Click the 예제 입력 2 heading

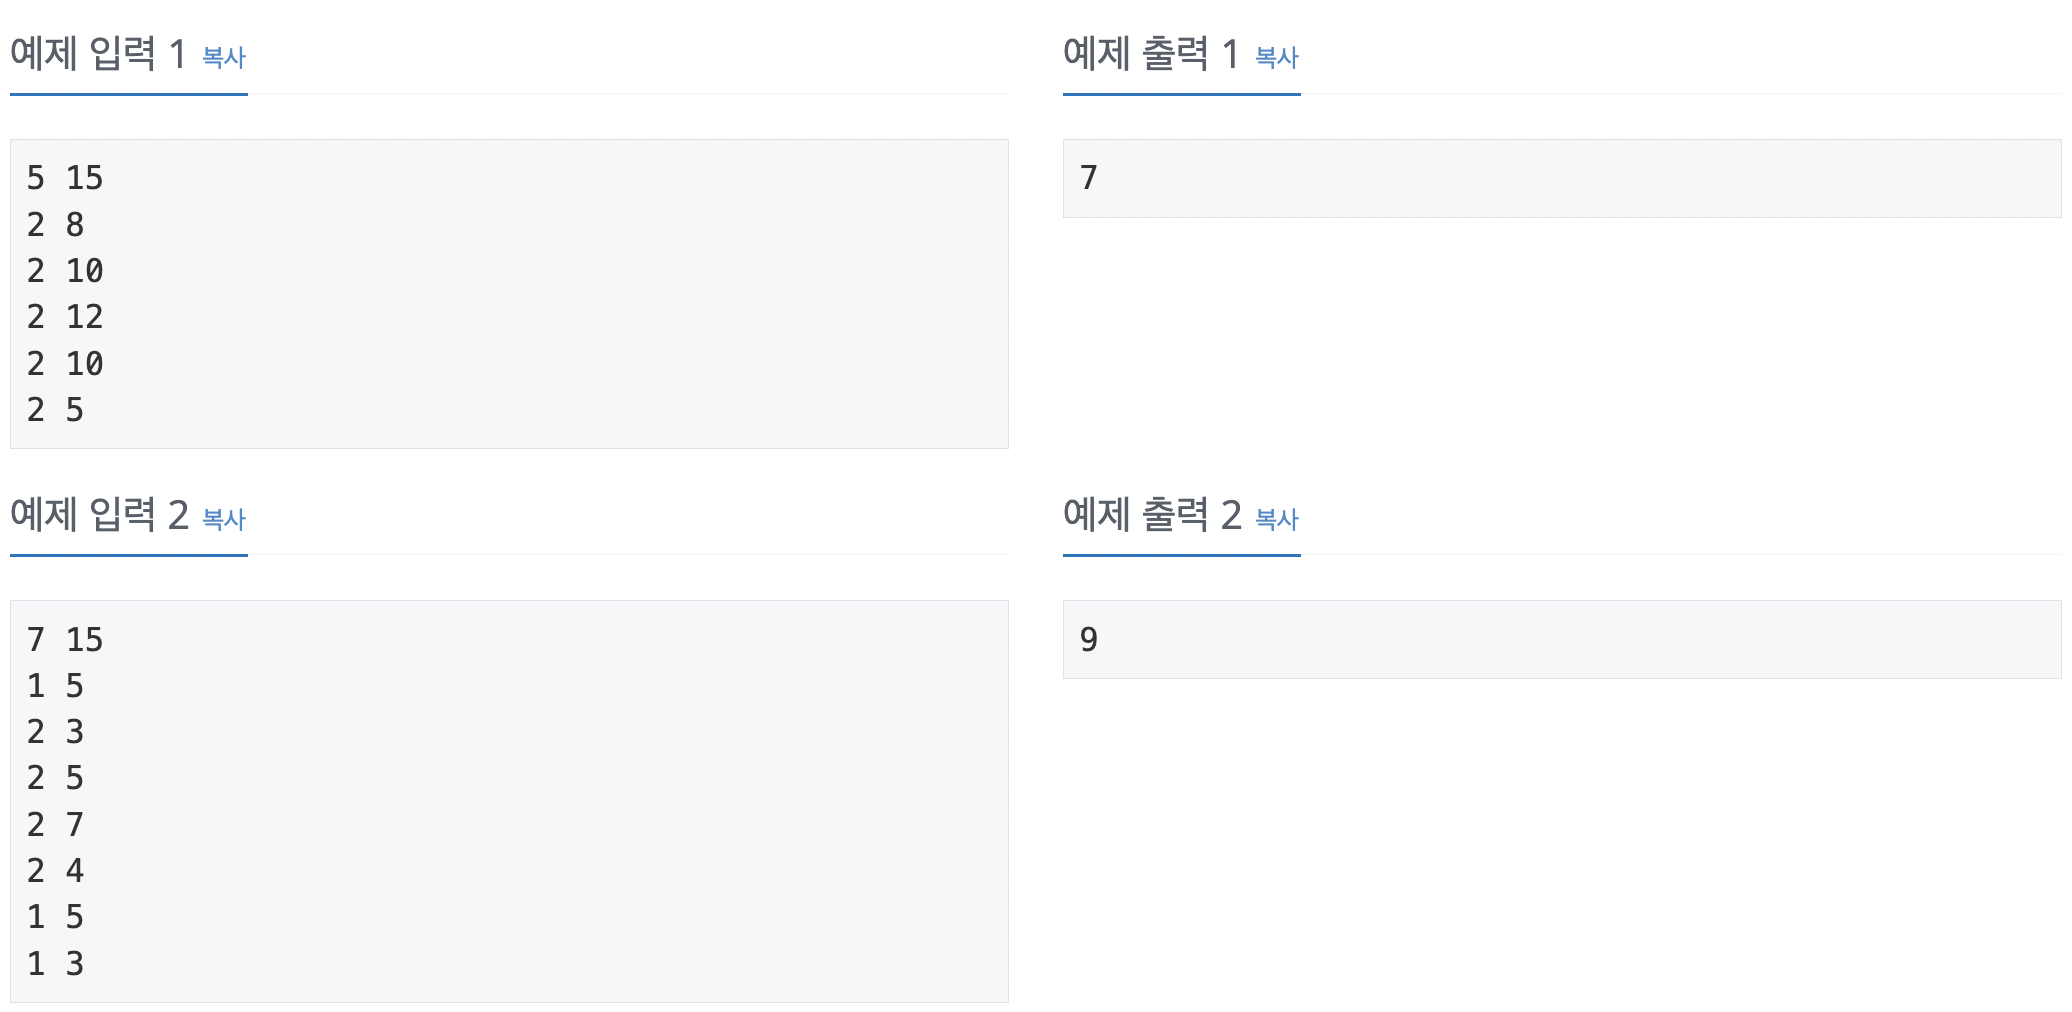tap(99, 515)
